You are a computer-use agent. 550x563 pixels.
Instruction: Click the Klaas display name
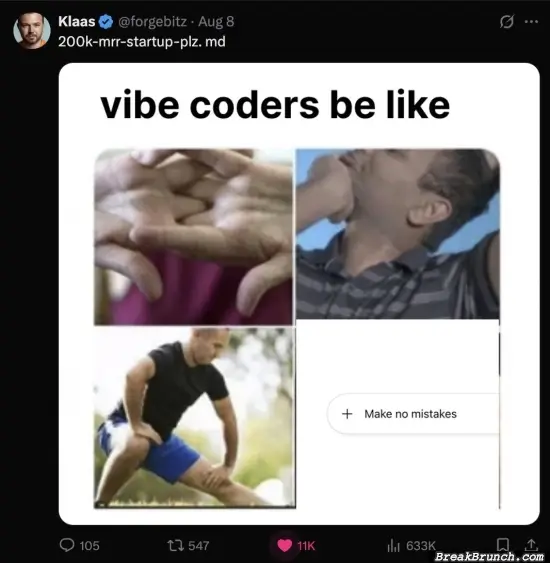tap(76, 22)
